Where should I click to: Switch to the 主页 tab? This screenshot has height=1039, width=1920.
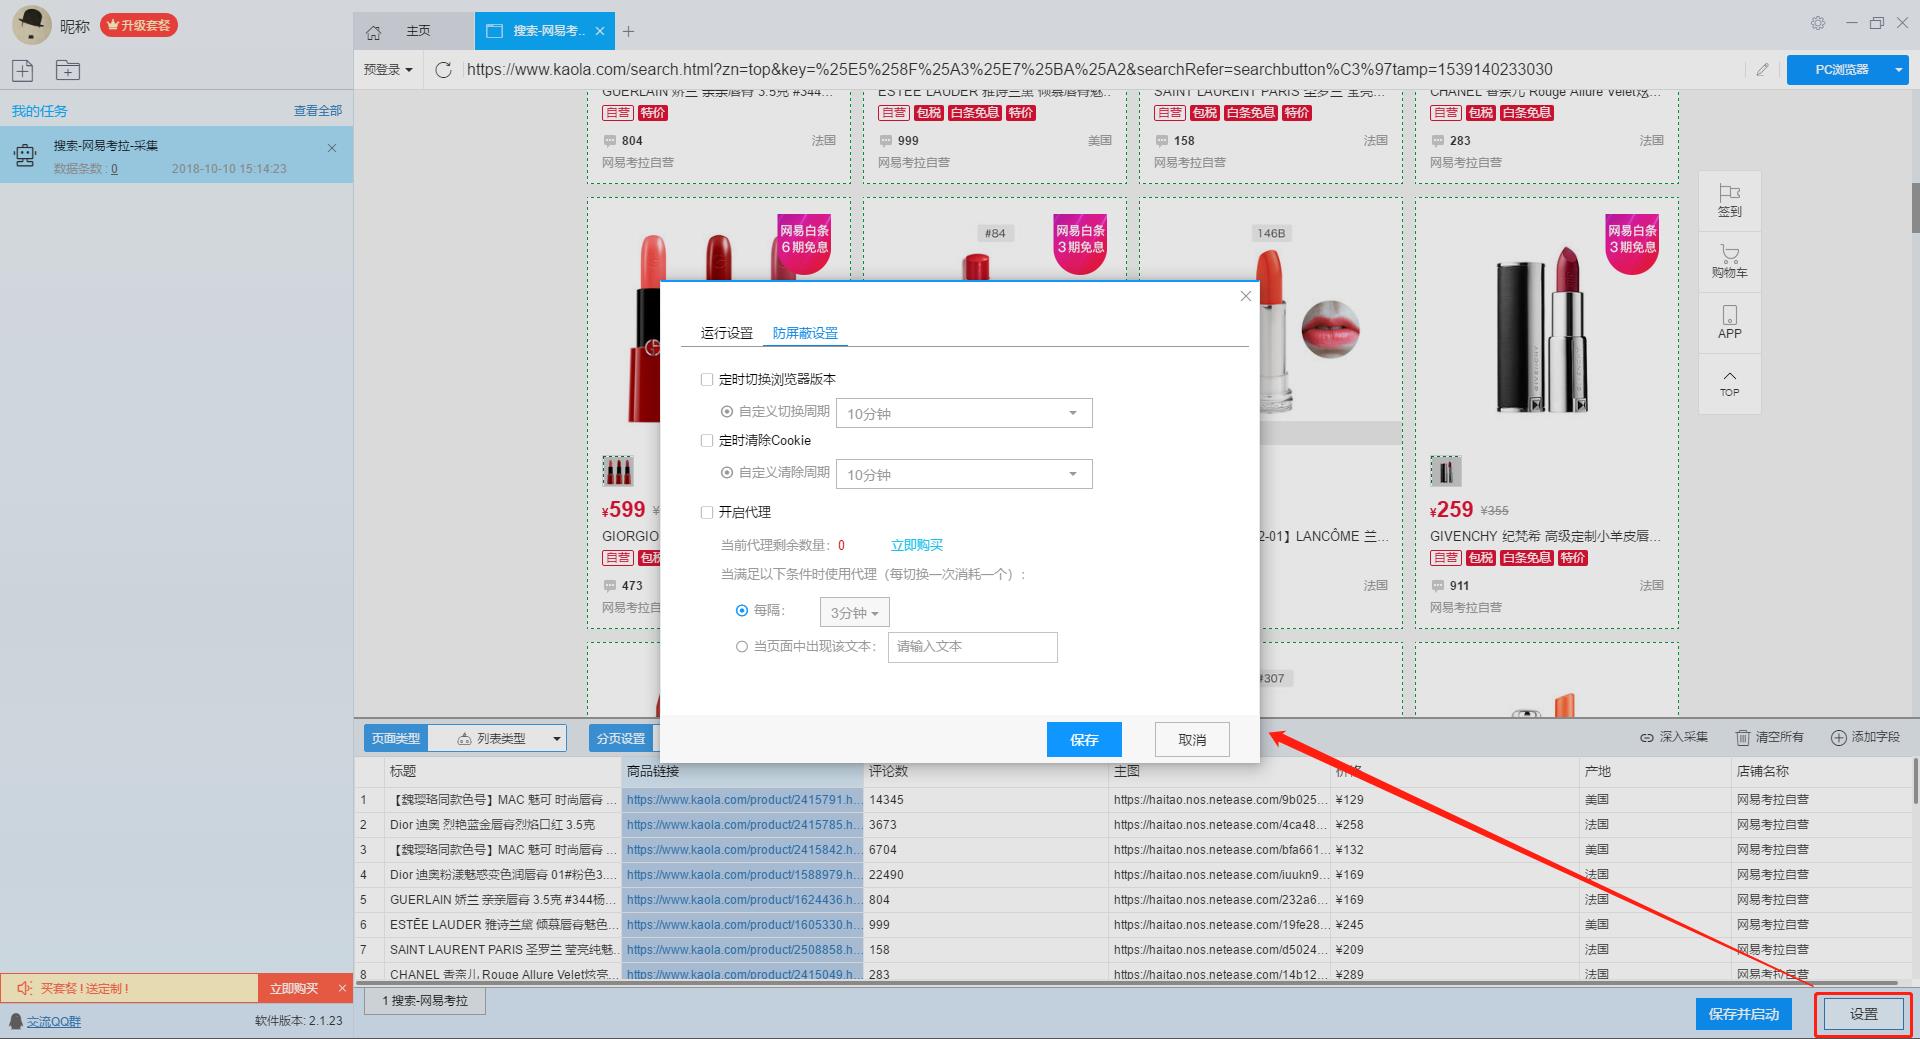tap(418, 31)
